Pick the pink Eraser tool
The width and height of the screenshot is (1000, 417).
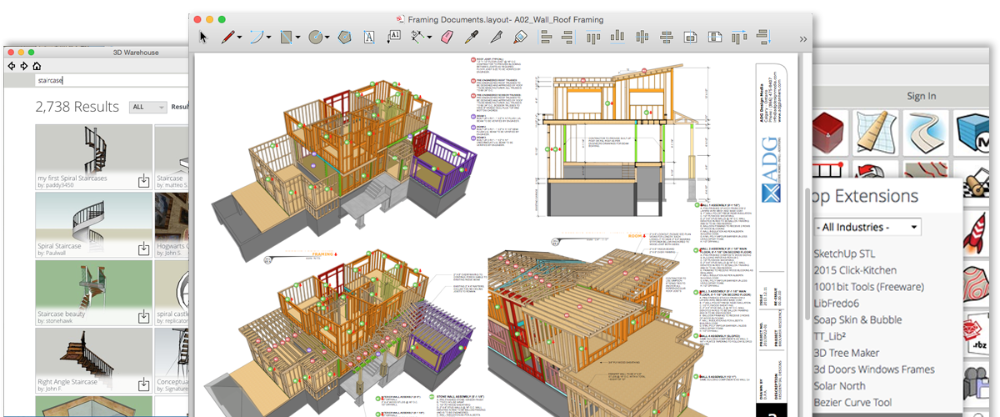(x=446, y=37)
